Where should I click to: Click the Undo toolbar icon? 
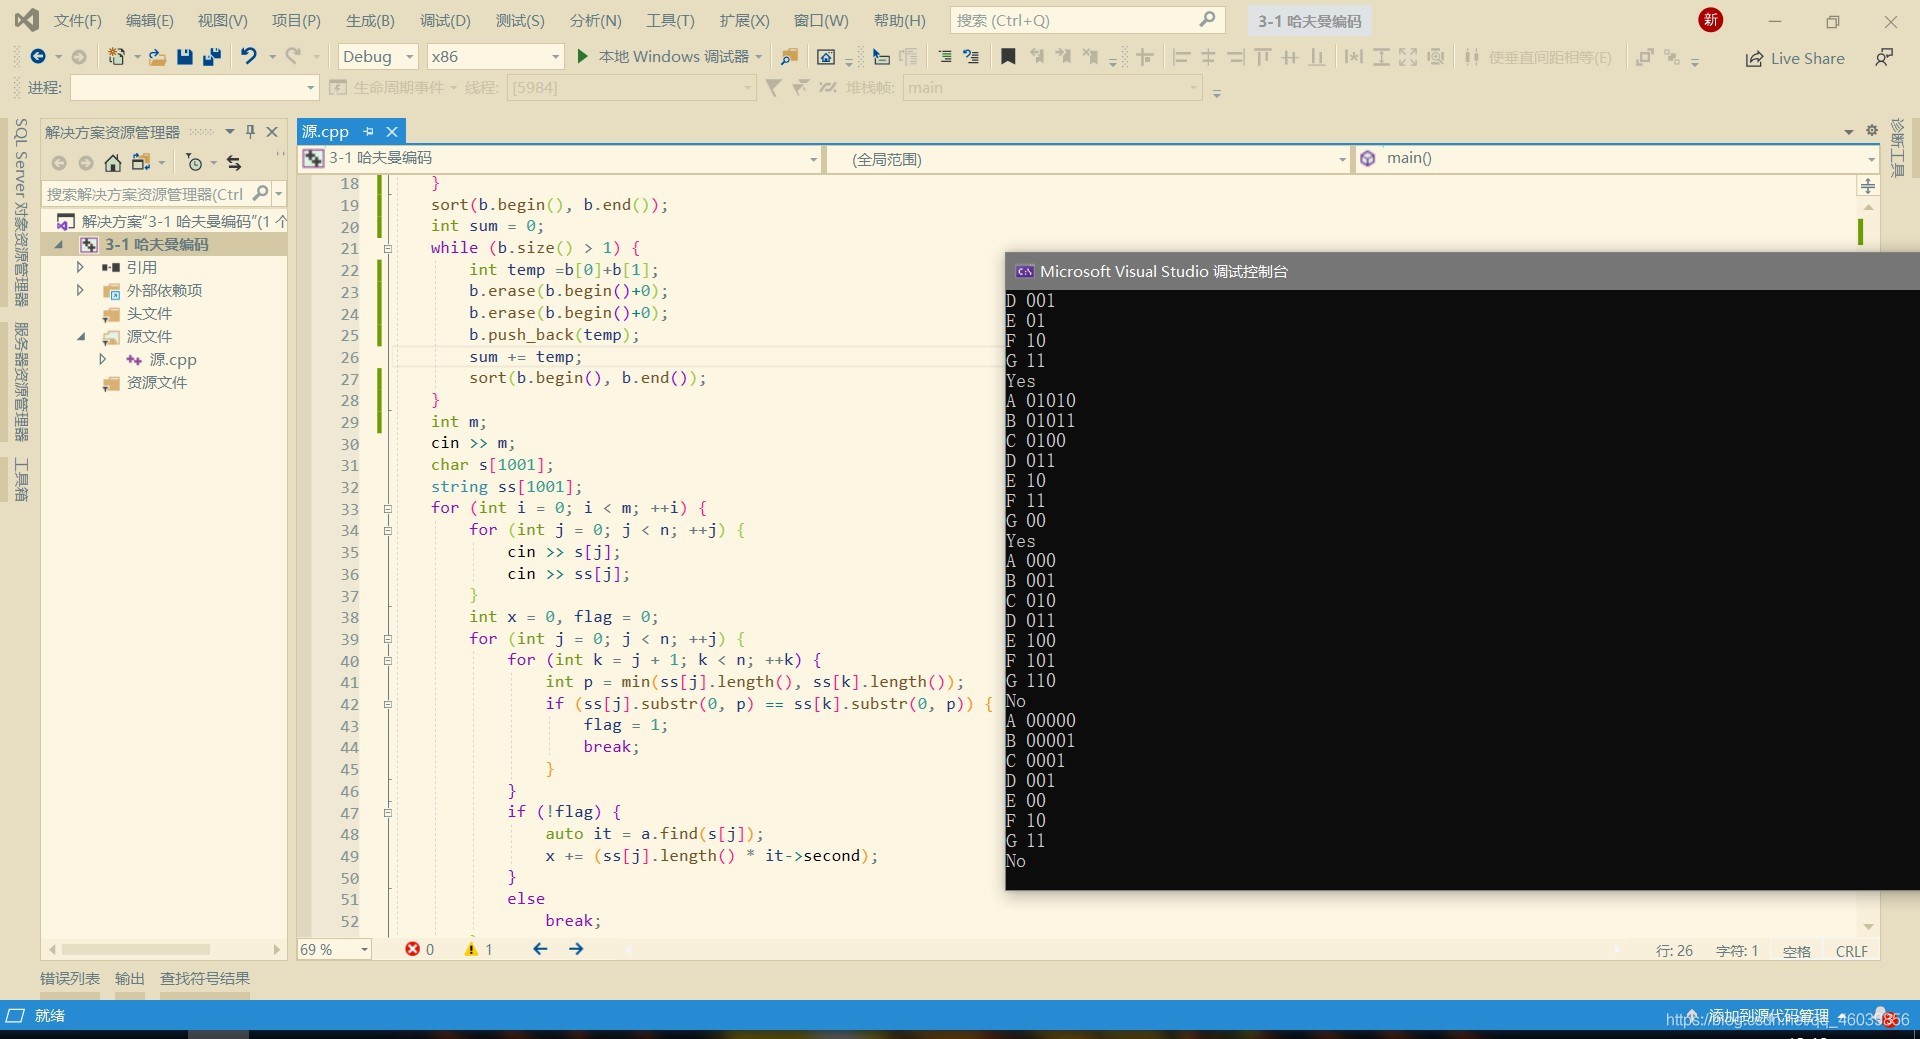point(249,57)
